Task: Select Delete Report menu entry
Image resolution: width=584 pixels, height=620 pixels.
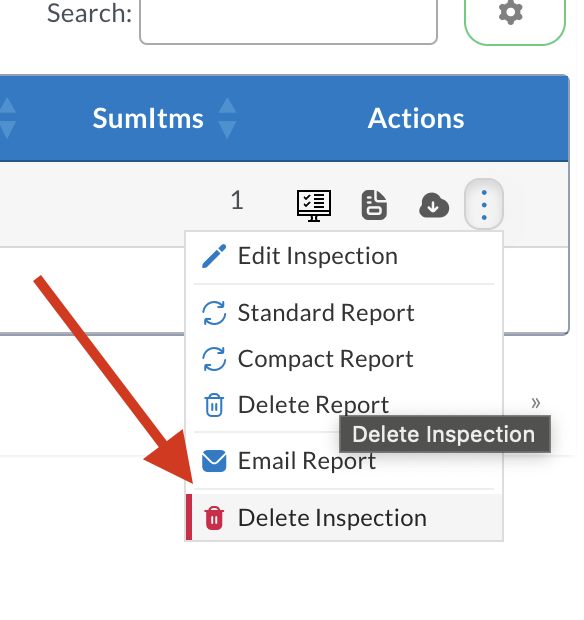Action: [x=344, y=405]
